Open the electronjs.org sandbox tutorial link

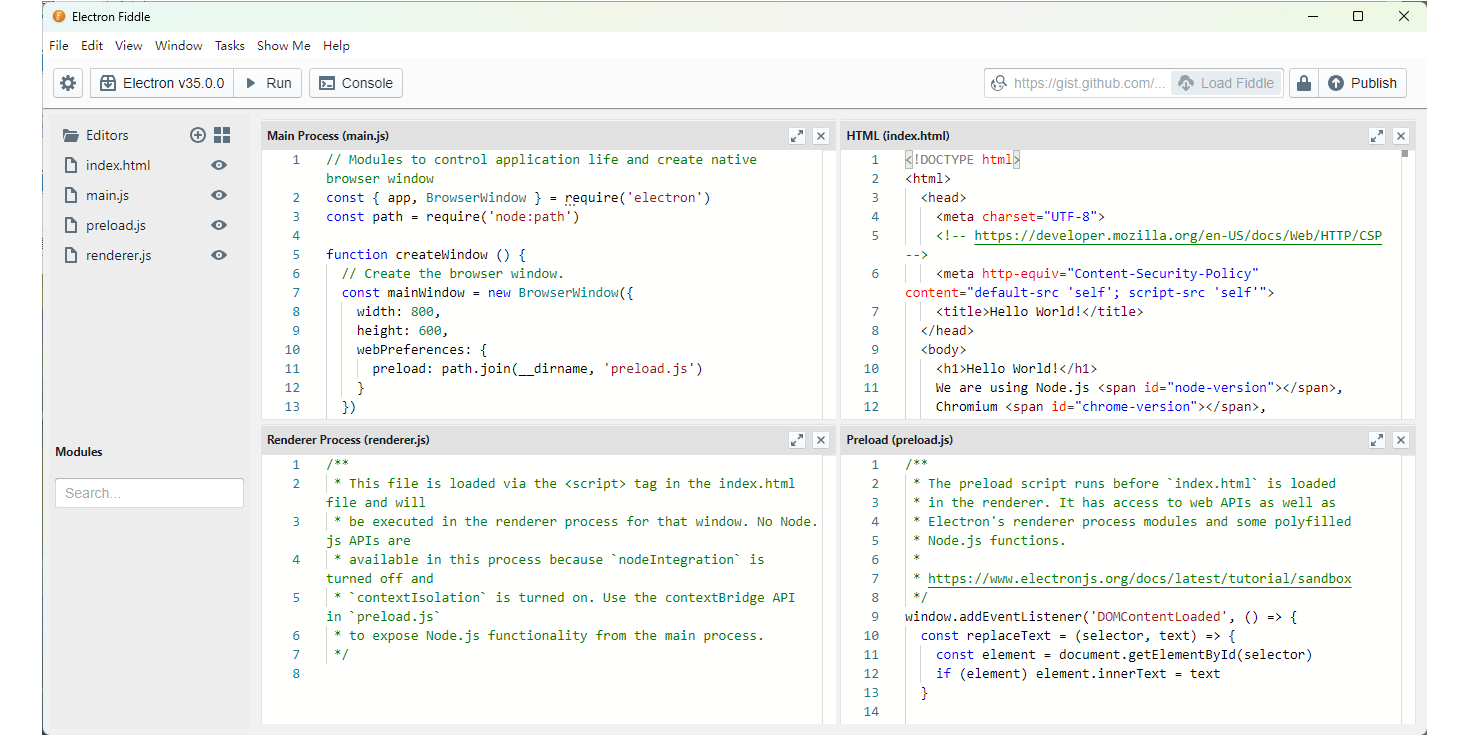[x=1140, y=578]
